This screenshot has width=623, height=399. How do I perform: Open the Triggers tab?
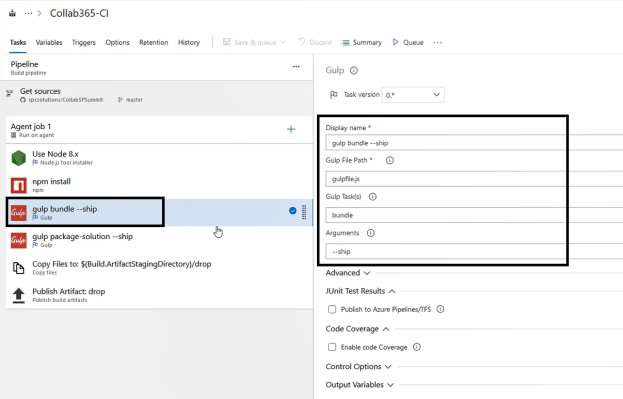(x=84, y=43)
